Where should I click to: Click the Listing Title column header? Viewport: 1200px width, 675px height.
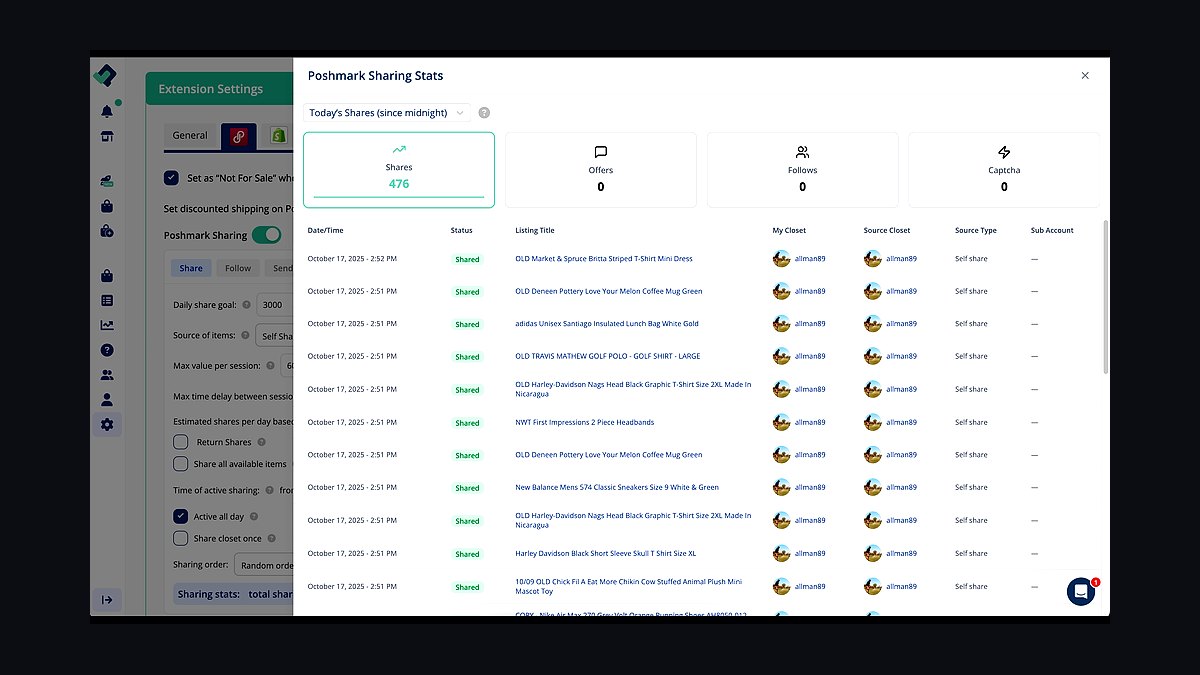click(x=535, y=230)
